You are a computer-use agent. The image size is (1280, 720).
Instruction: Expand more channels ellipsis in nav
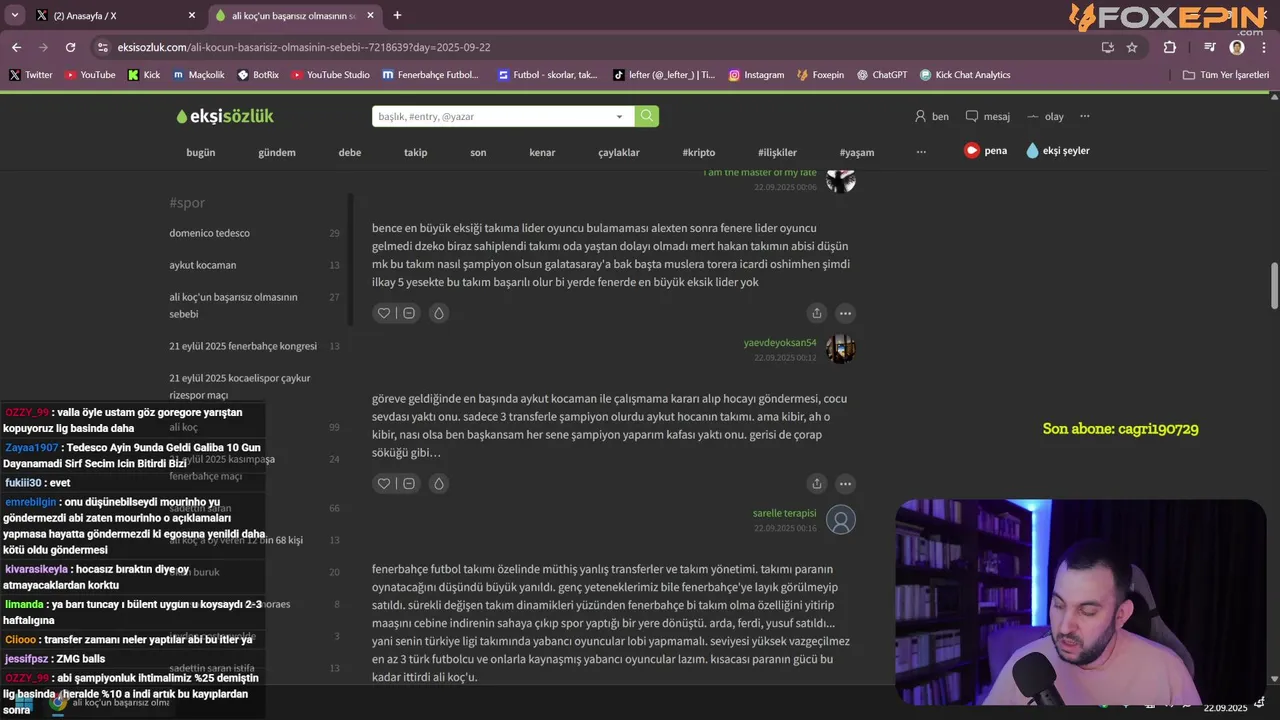[921, 152]
